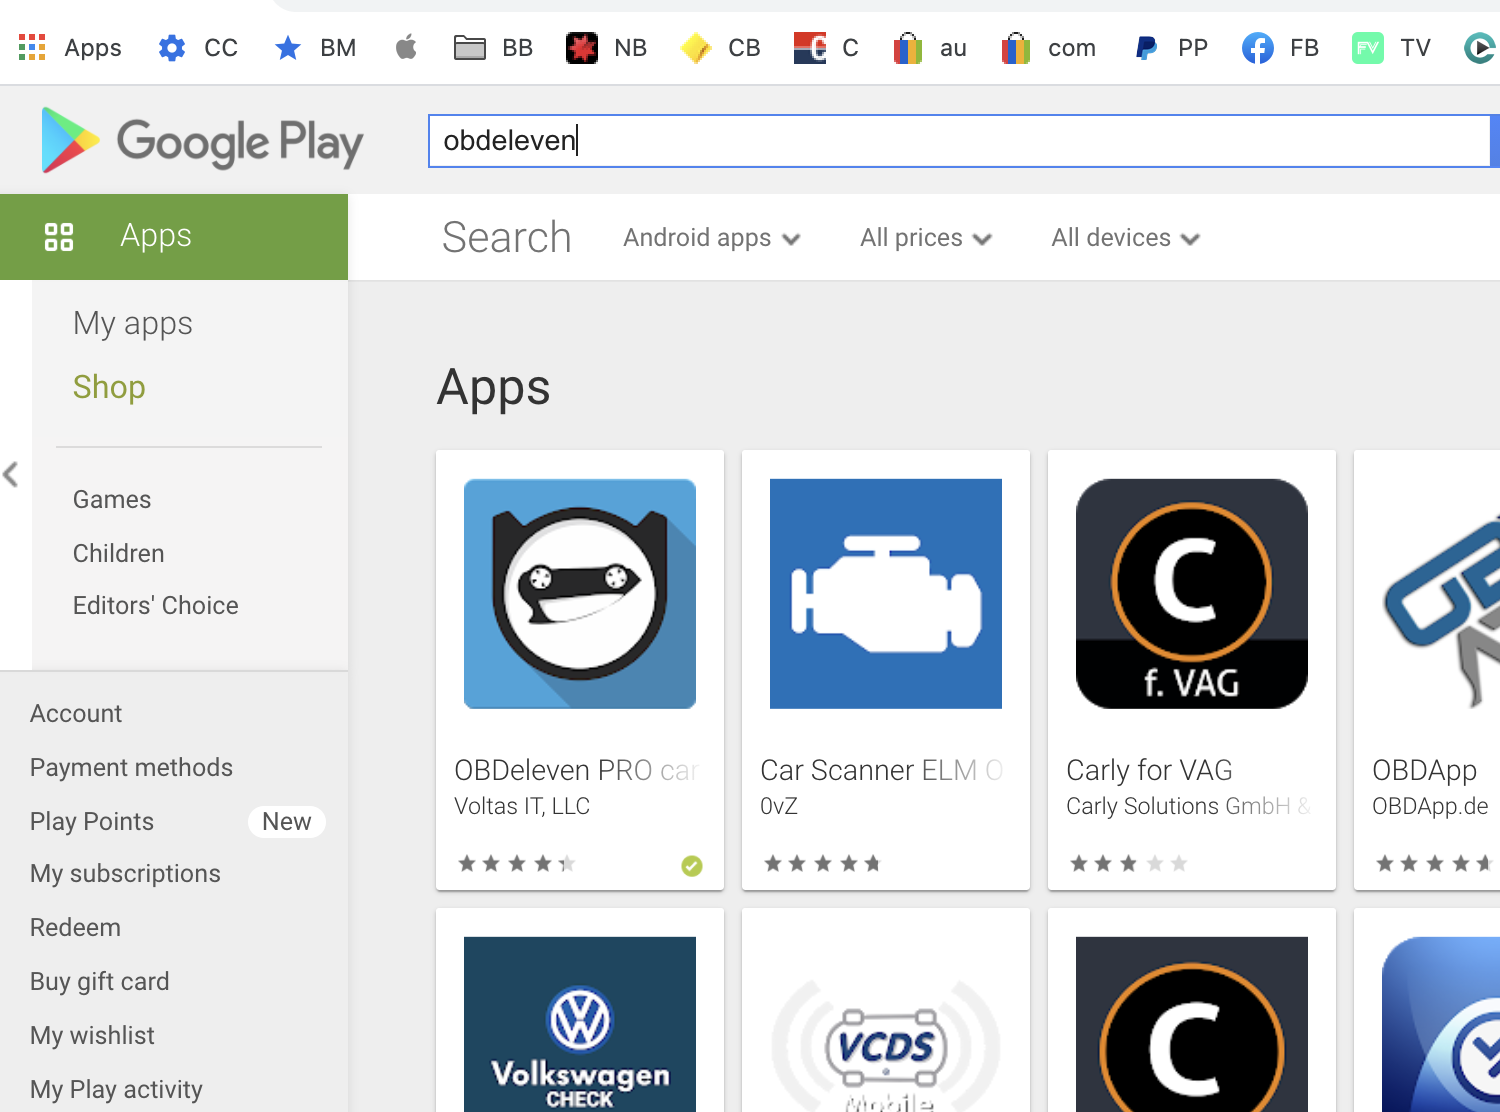The image size is (1500, 1112).
Task: Click the Google Play logo
Action: [202, 141]
